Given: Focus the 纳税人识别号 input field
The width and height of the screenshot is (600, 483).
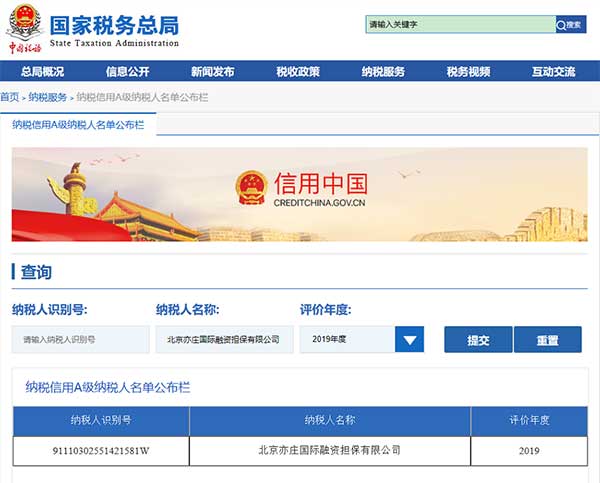Looking at the screenshot, I should (80, 339).
